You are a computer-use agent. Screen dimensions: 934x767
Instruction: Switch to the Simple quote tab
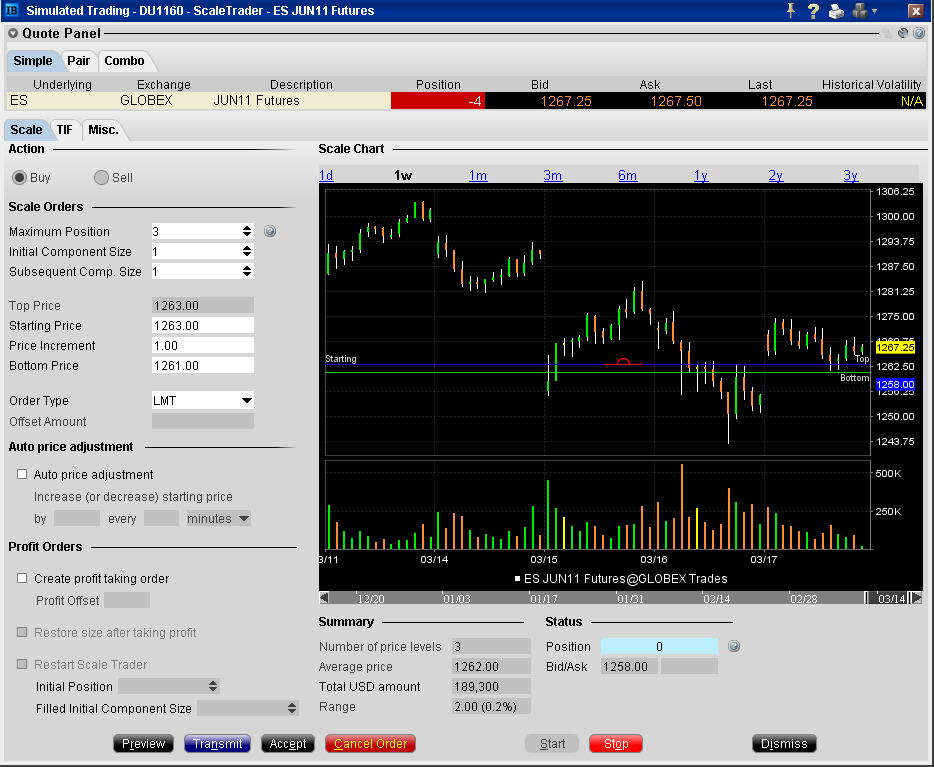(x=33, y=61)
